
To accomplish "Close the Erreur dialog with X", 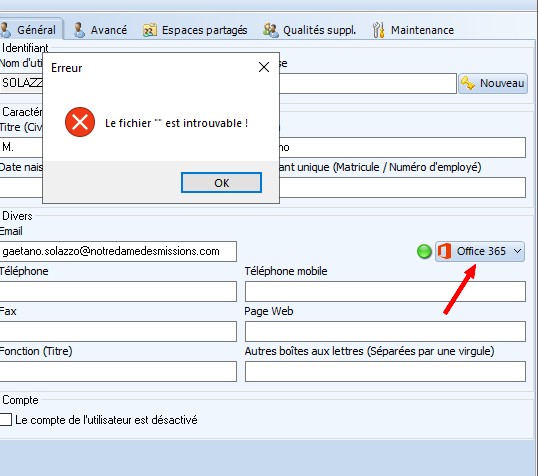I will (x=264, y=67).
